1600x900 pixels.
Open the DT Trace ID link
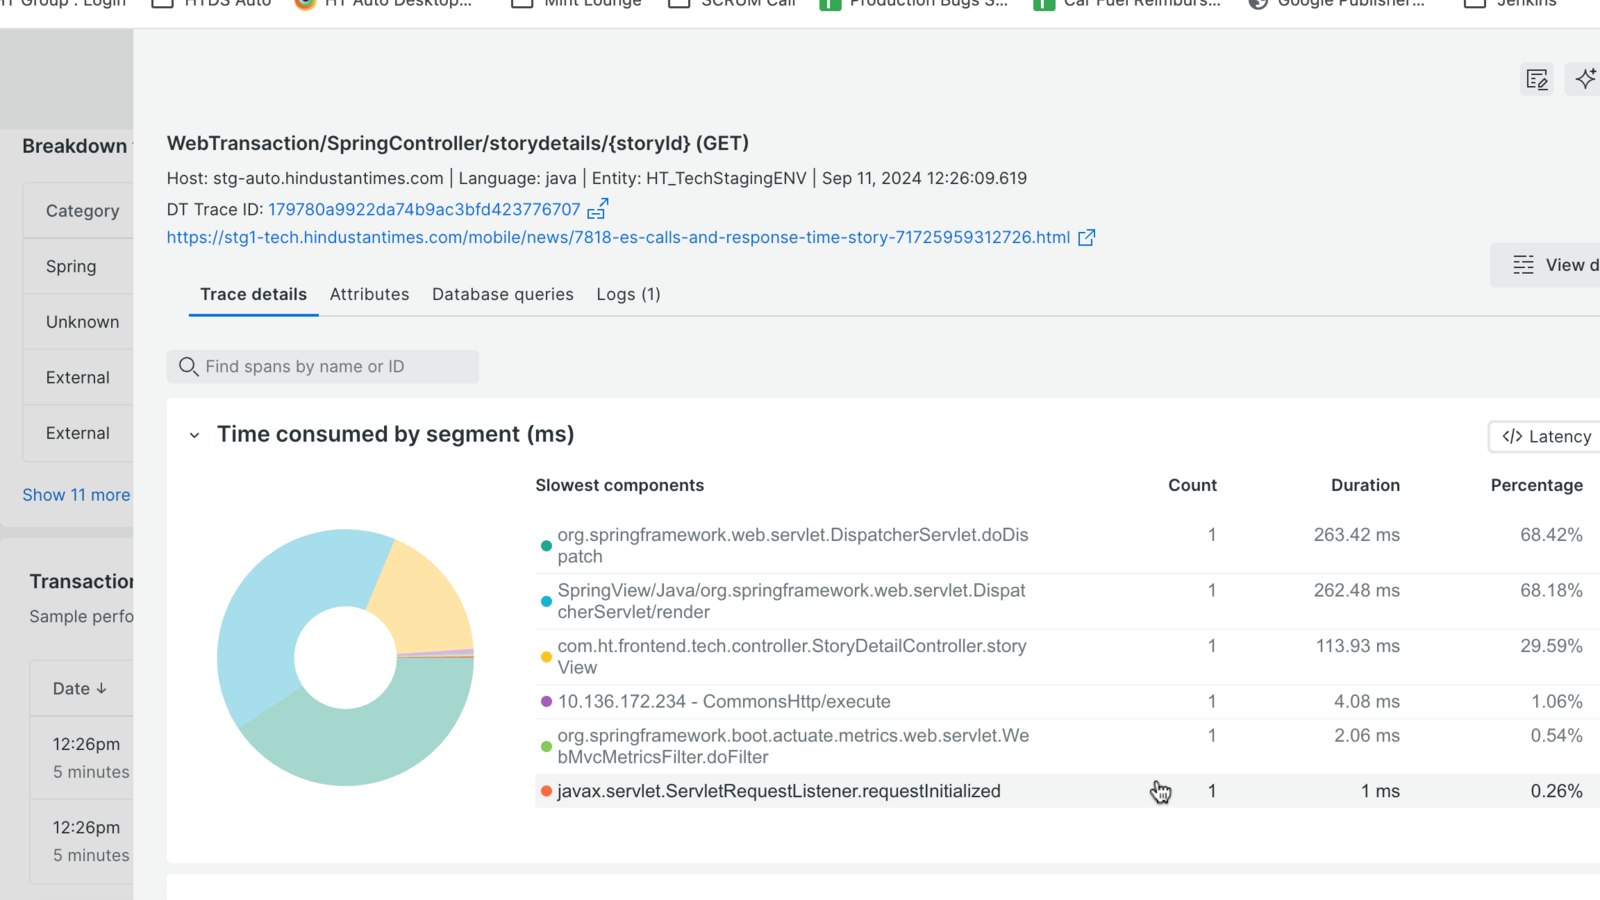point(424,209)
